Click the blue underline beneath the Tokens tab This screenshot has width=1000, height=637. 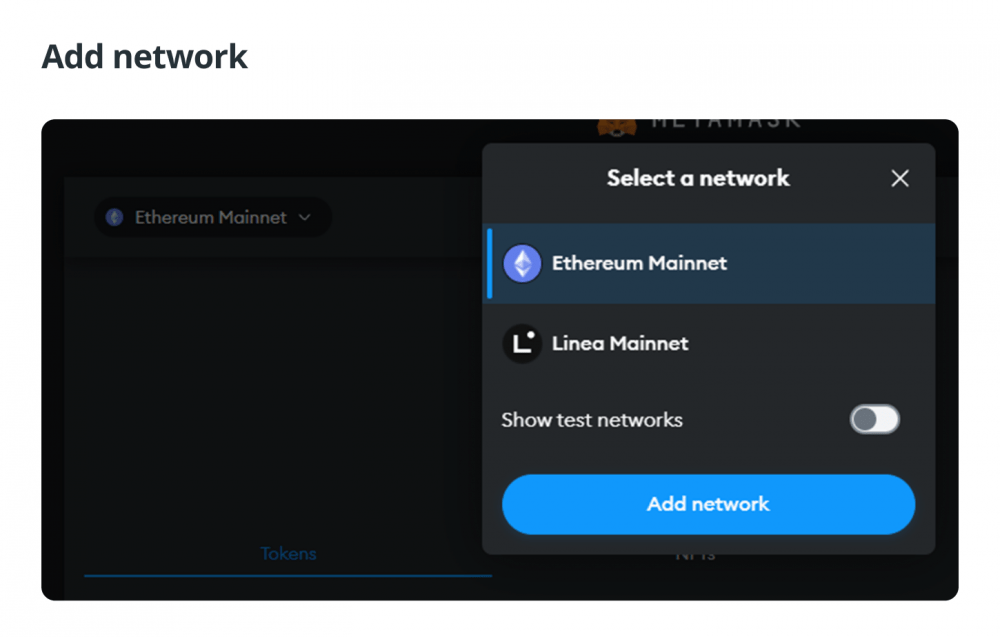tap(288, 575)
